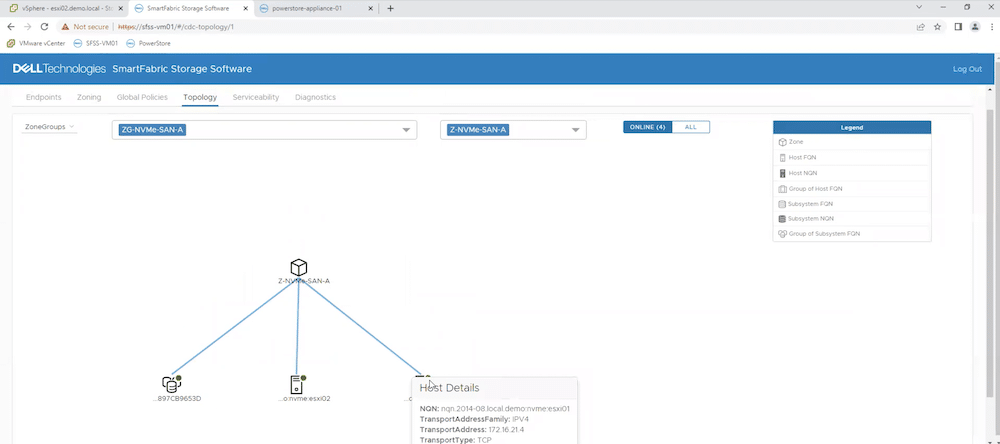
Task: Click the Subsystem NQN legend icon
Action: click(783, 219)
